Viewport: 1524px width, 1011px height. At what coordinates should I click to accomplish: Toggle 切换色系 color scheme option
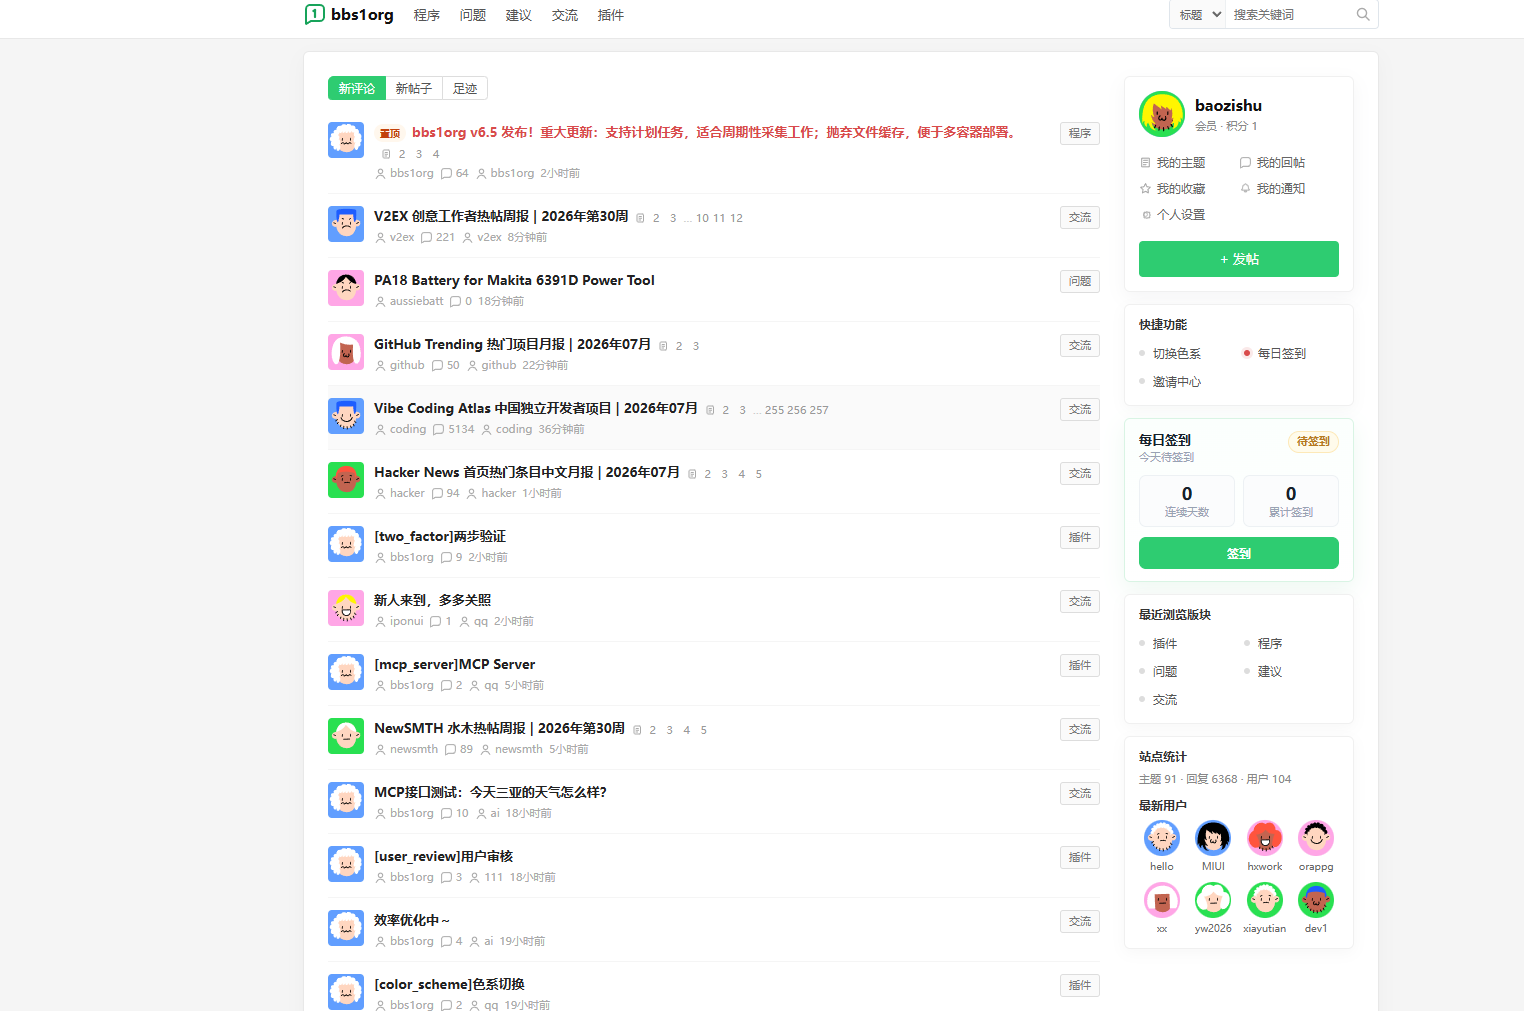click(1176, 354)
